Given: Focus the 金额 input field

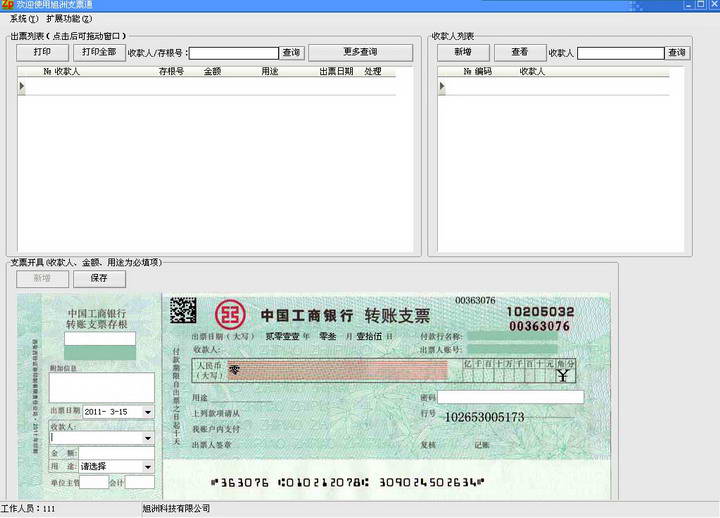Looking at the screenshot, I should tap(116, 453).
